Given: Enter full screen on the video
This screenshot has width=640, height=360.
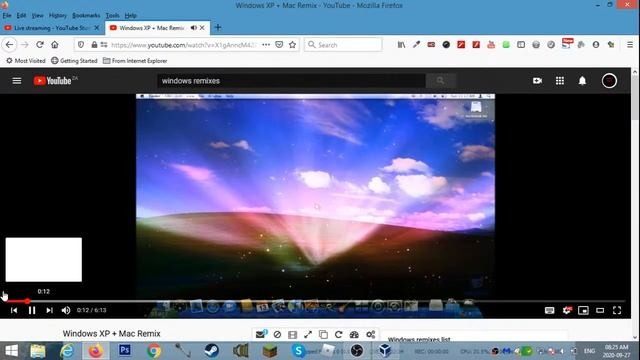Looking at the screenshot, I should 617,311.
